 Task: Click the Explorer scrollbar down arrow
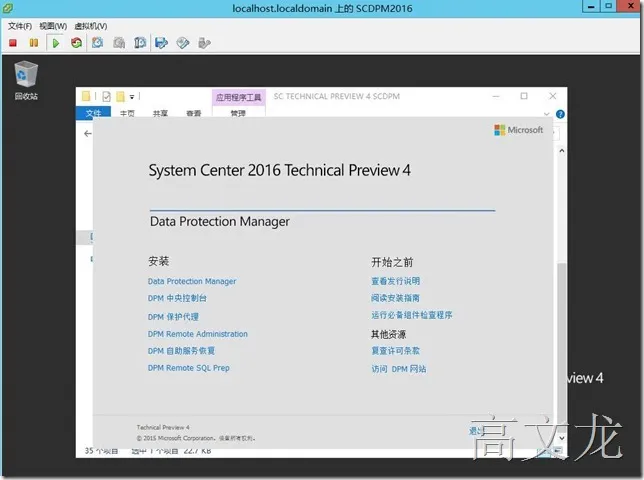coord(561,438)
